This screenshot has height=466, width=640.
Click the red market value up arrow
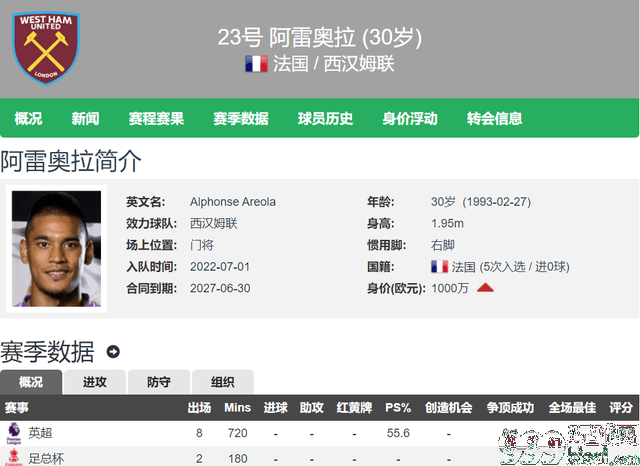485,288
